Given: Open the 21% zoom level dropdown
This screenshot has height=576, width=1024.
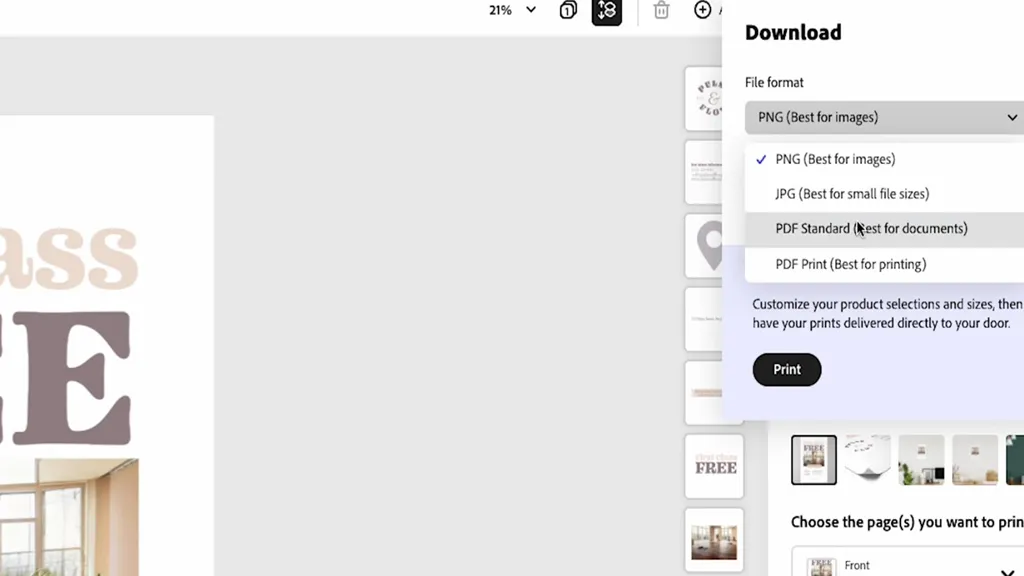Looking at the screenshot, I should (x=513, y=10).
